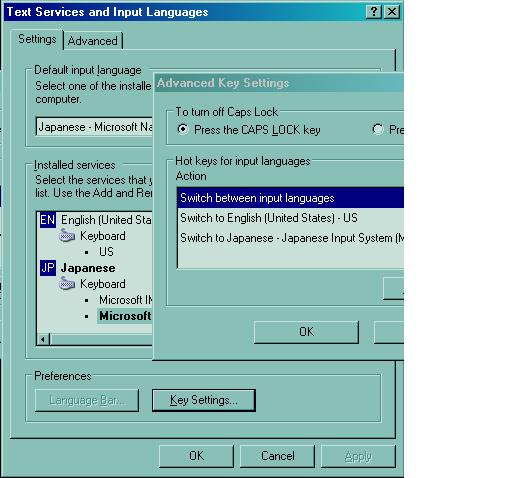Click the question mark help icon
This screenshot has width=512, height=478.
[x=374, y=12]
